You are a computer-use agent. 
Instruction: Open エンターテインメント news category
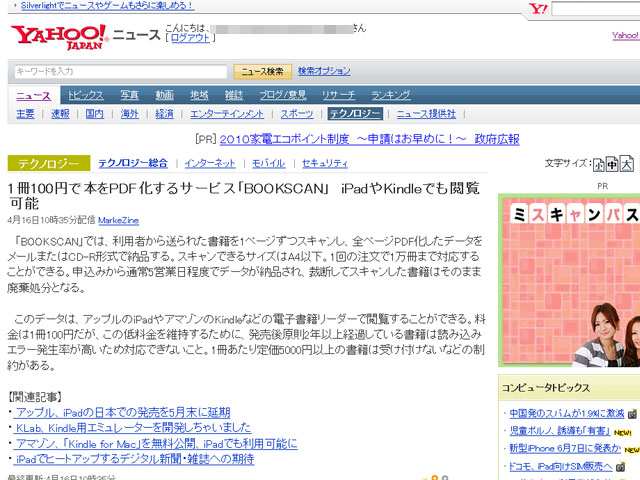(x=227, y=114)
